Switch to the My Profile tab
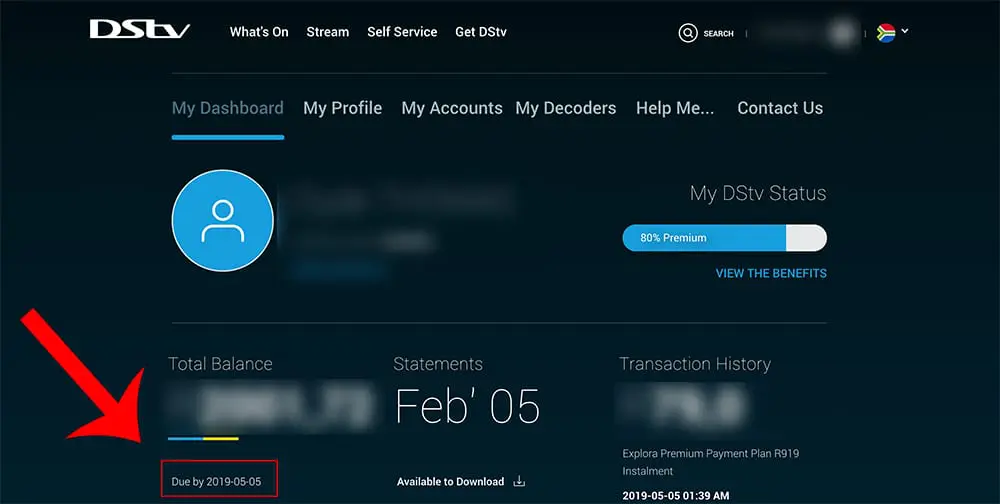The width and height of the screenshot is (1000, 504). coord(342,108)
